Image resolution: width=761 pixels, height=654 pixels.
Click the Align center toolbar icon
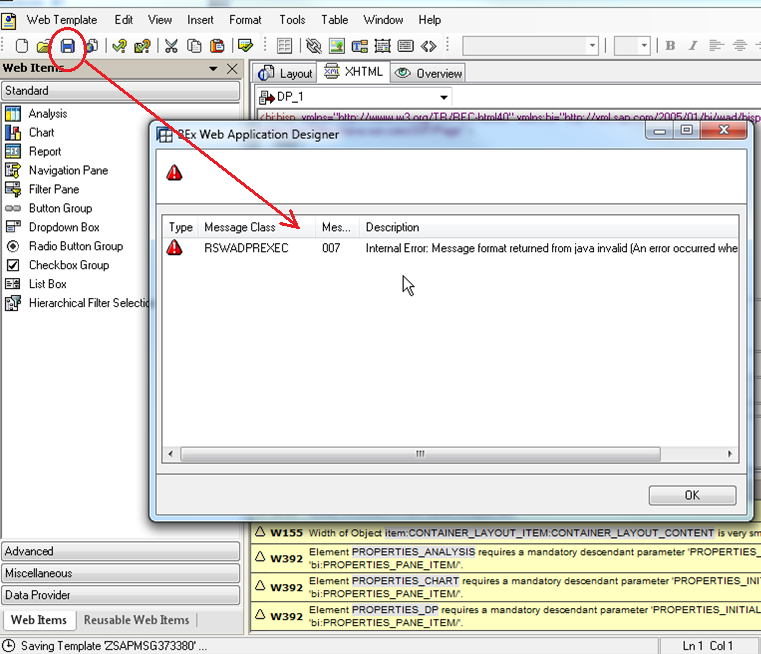point(739,46)
